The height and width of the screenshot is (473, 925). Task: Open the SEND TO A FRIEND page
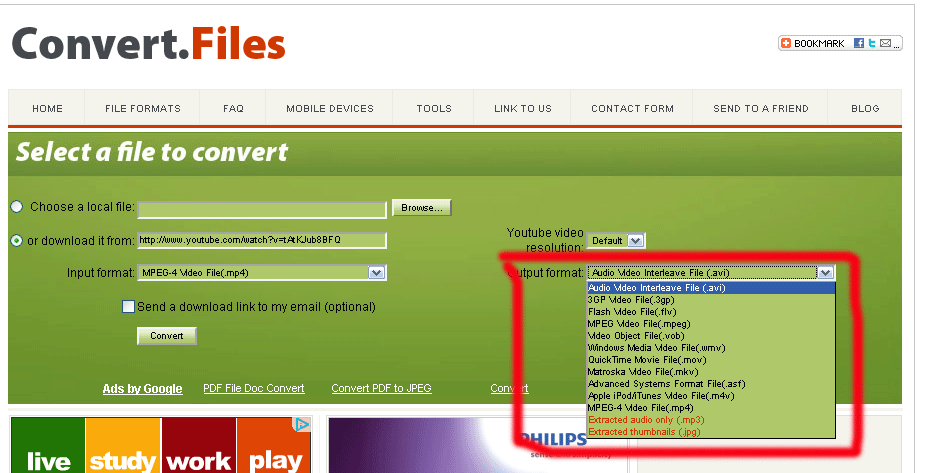pyautogui.click(x=760, y=109)
